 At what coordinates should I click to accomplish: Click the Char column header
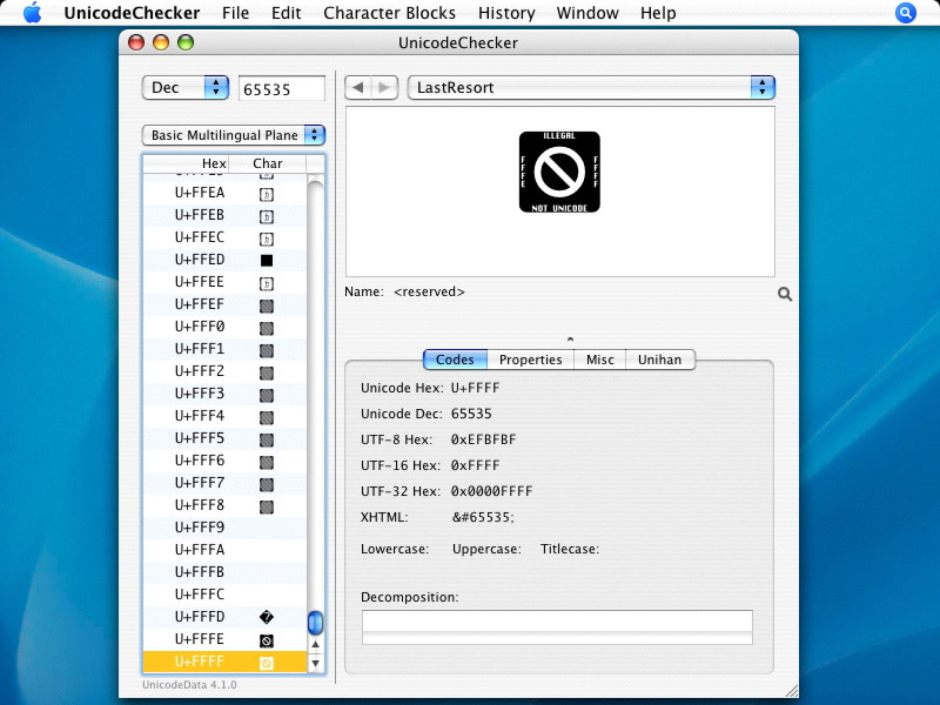click(267, 163)
